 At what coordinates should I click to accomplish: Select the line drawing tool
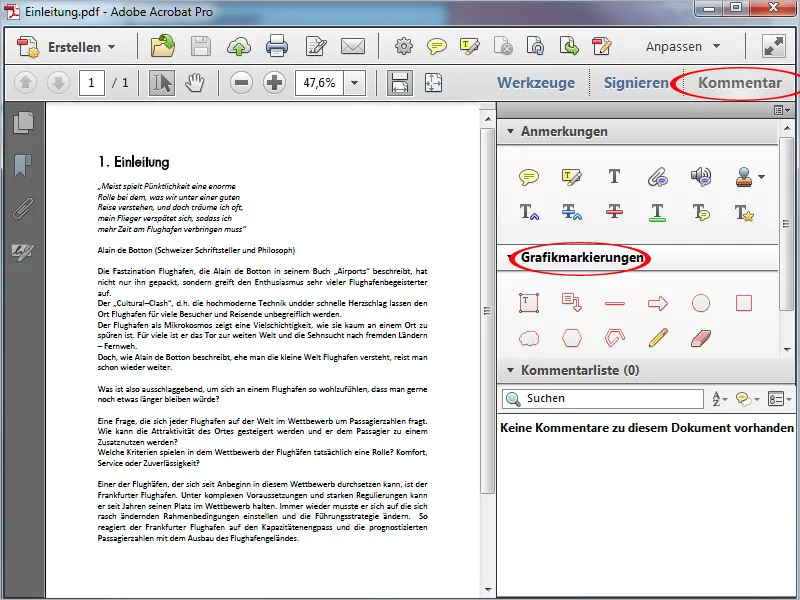(x=614, y=304)
